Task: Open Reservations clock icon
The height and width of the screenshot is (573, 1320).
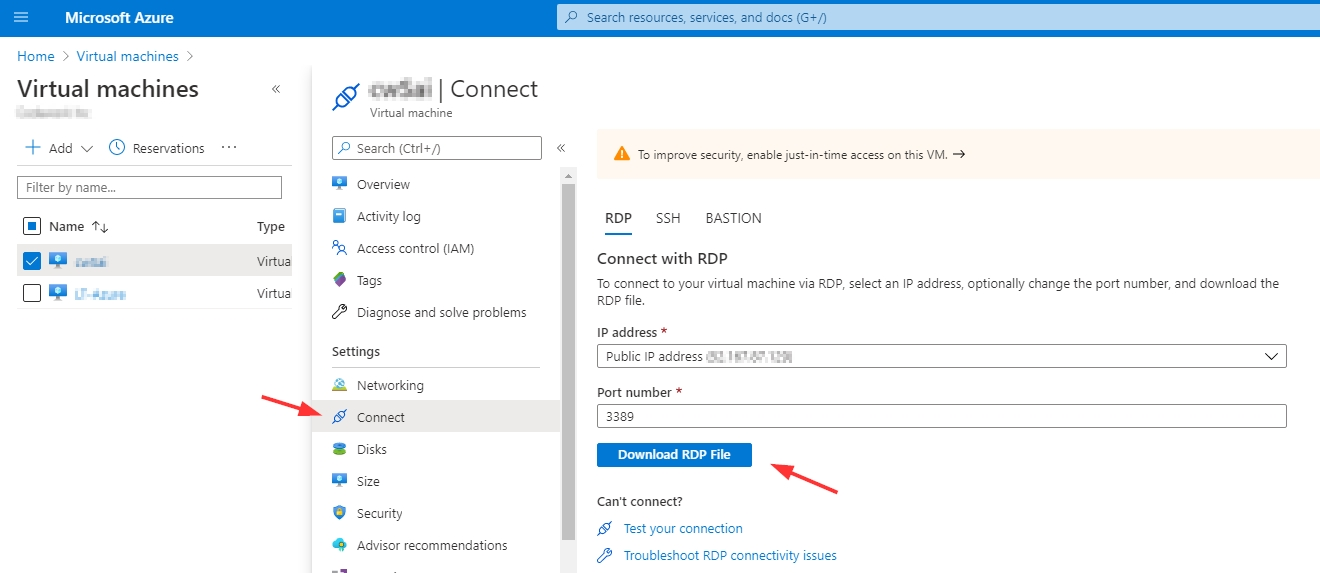Action: click(117, 147)
